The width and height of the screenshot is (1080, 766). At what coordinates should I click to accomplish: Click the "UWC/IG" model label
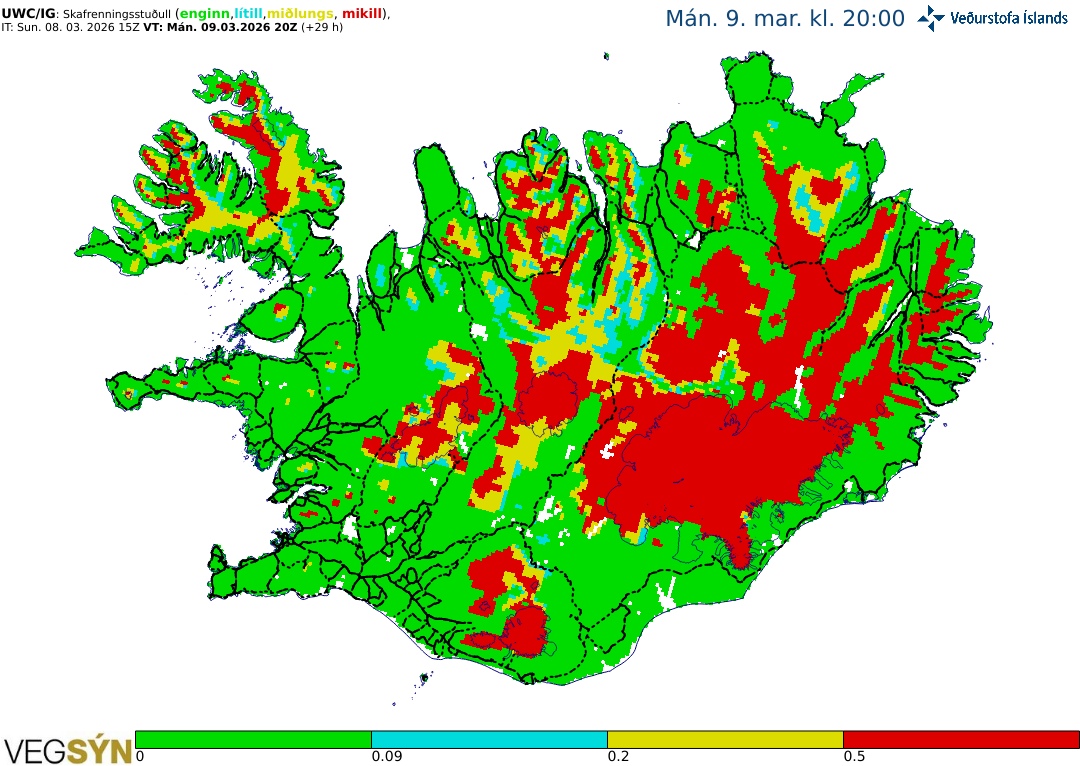[28, 14]
